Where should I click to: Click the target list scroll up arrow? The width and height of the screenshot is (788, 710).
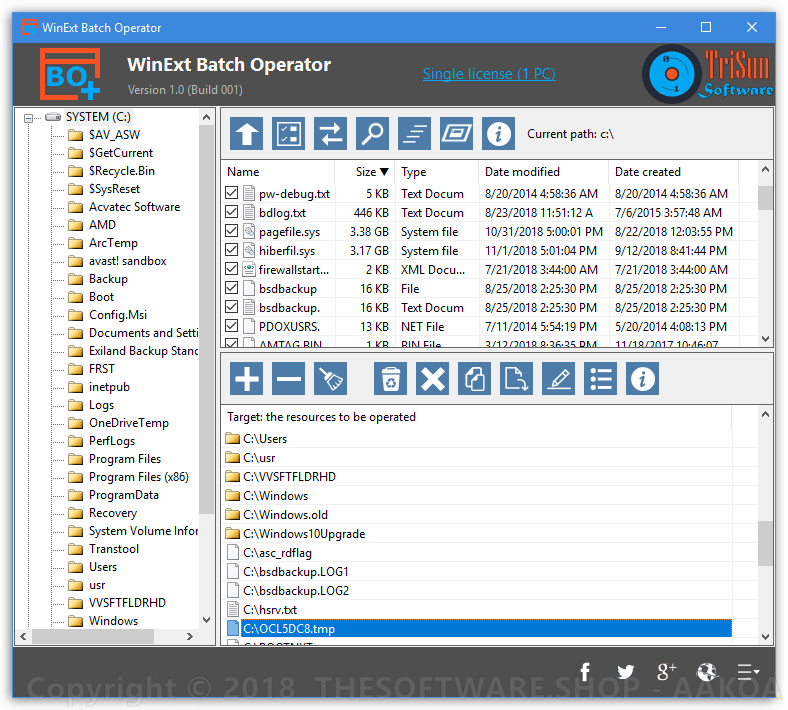pyautogui.click(x=765, y=414)
